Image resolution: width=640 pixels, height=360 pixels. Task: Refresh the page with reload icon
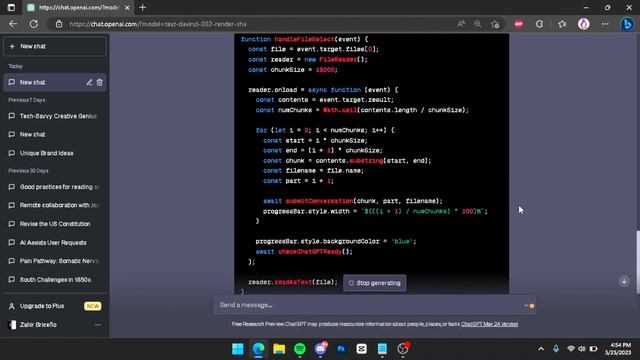click(34, 24)
